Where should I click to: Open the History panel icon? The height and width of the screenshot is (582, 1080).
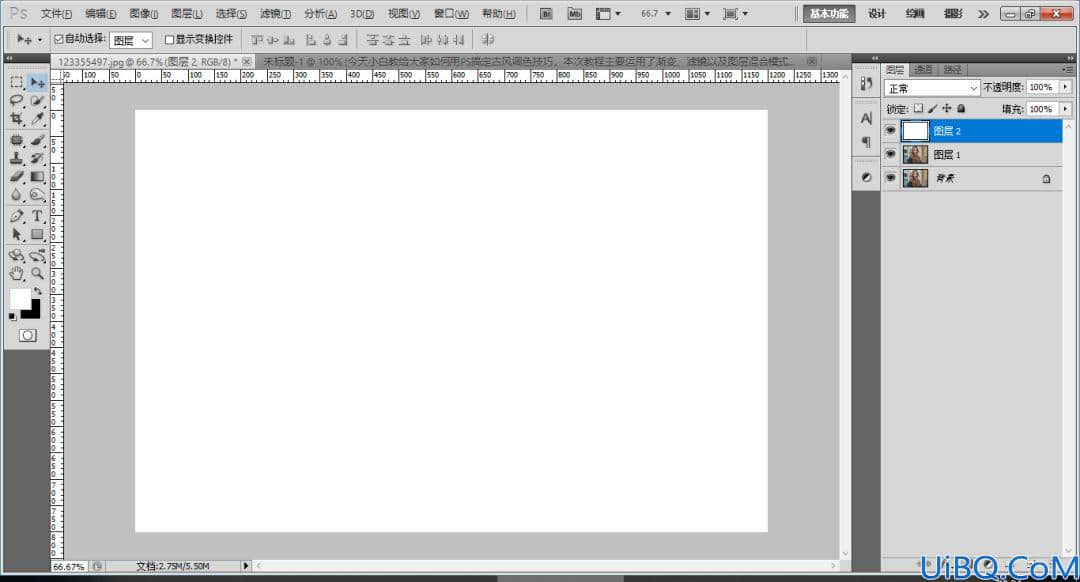point(866,84)
